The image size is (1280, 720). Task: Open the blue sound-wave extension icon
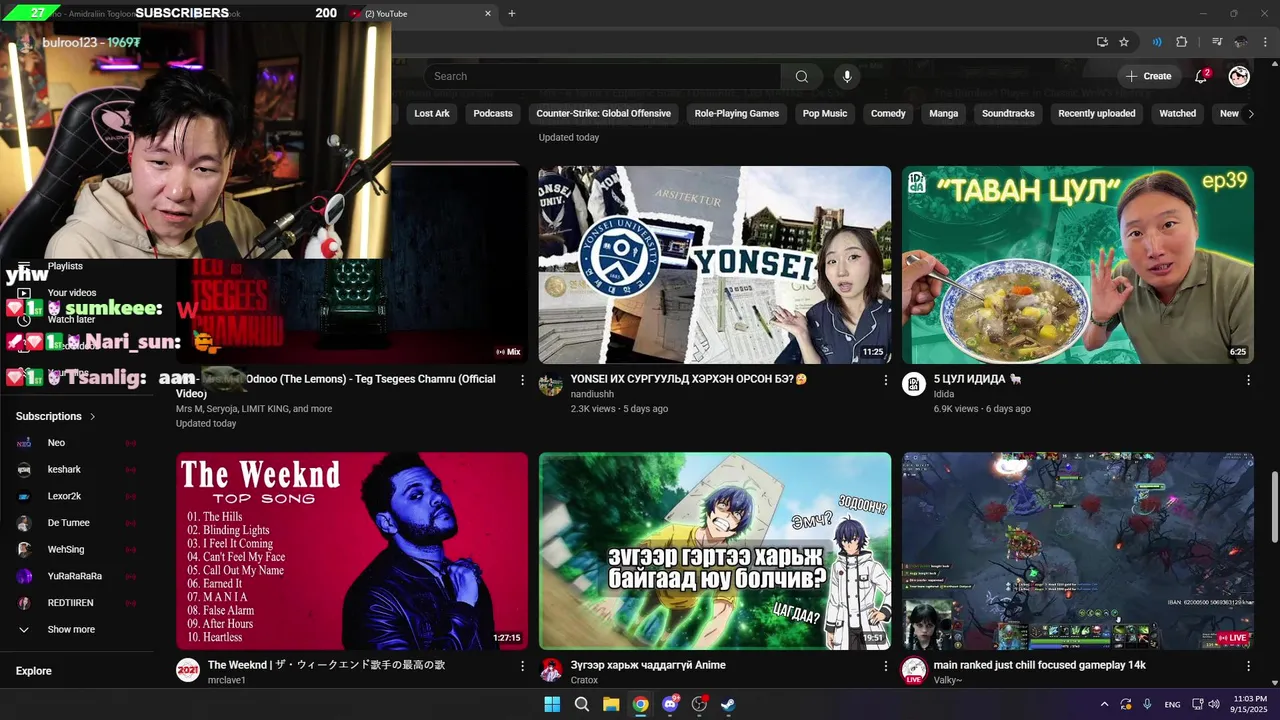(x=1157, y=42)
